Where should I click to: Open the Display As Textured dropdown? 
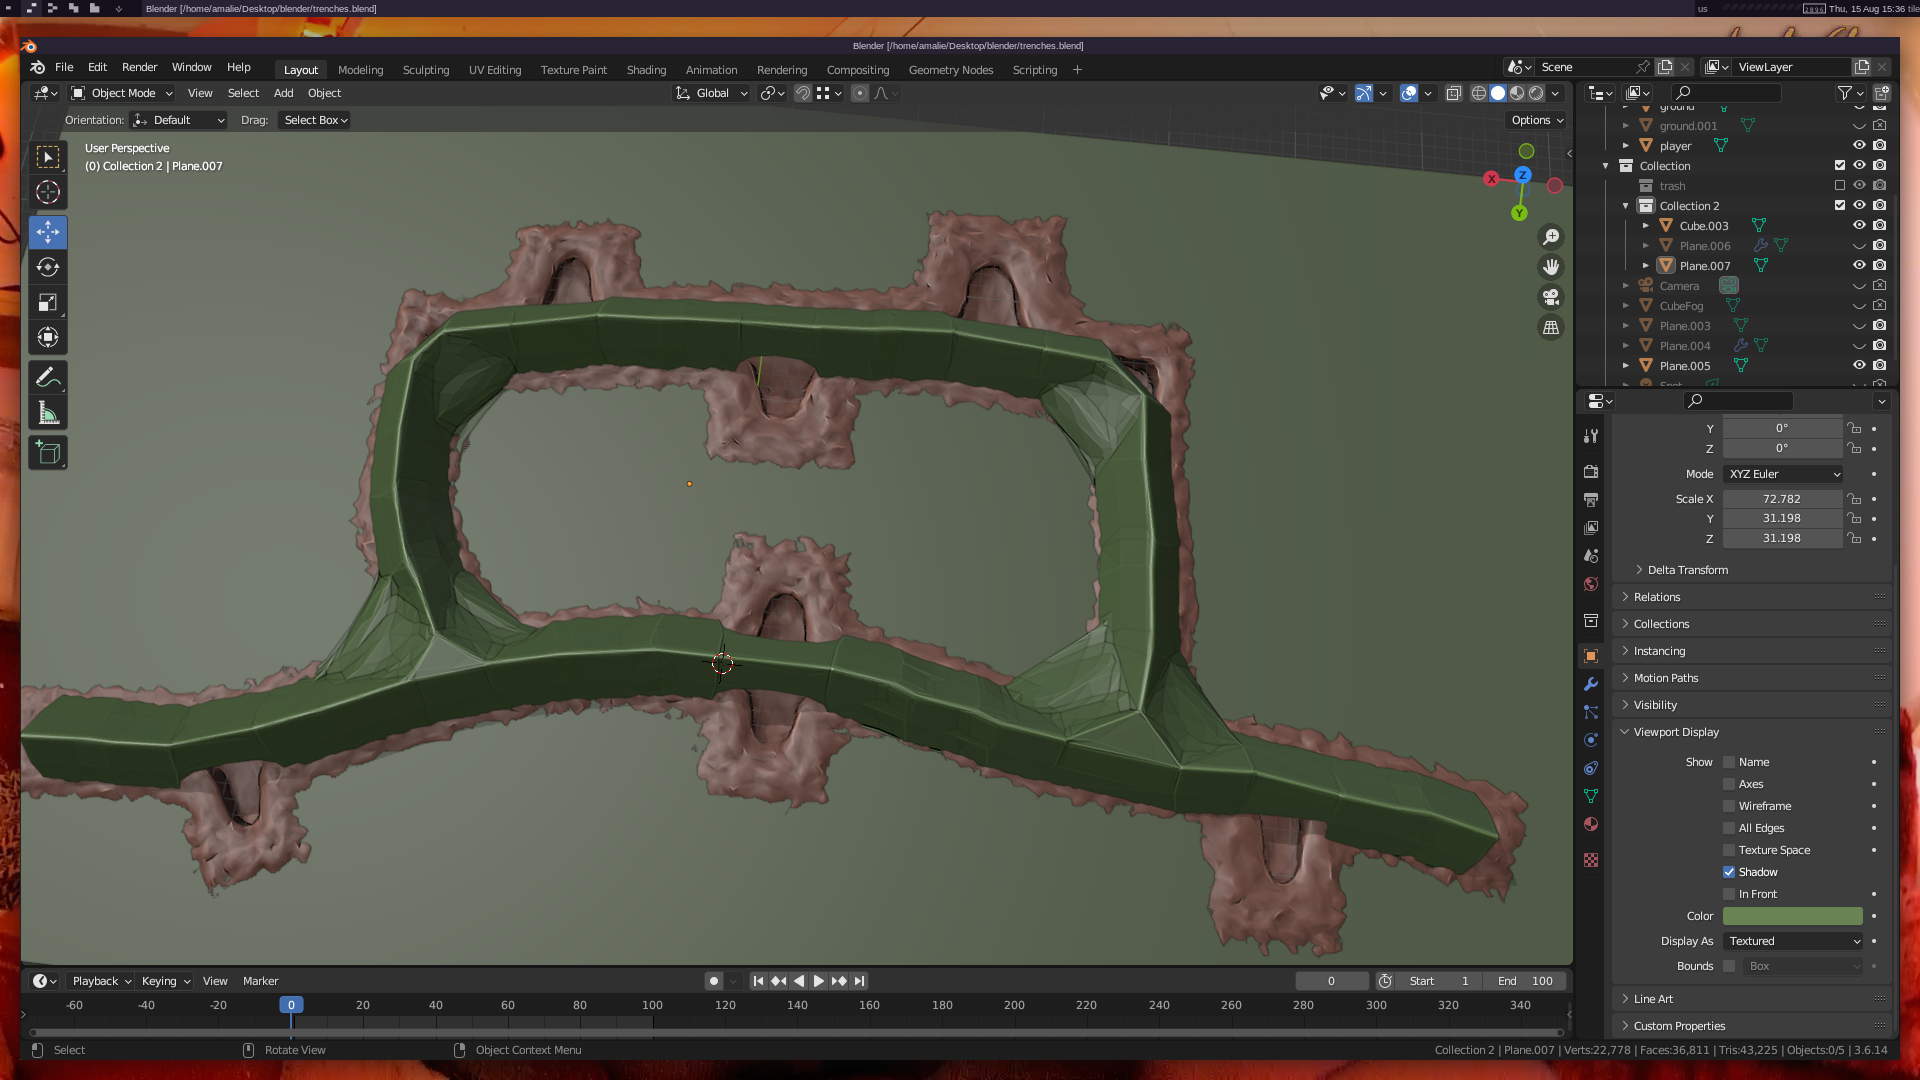coord(1793,941)
